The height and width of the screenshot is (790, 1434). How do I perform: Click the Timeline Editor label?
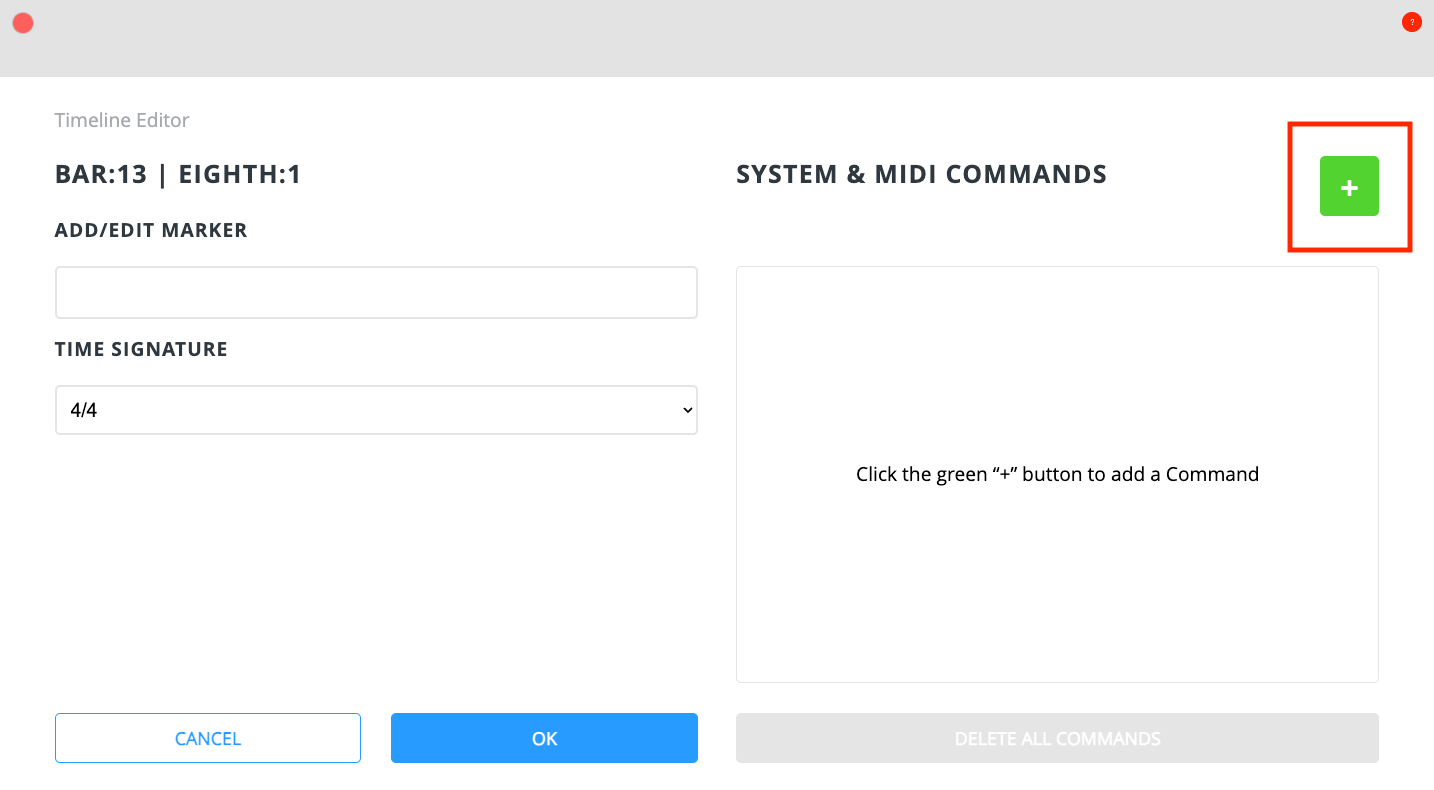click(121, 120)
